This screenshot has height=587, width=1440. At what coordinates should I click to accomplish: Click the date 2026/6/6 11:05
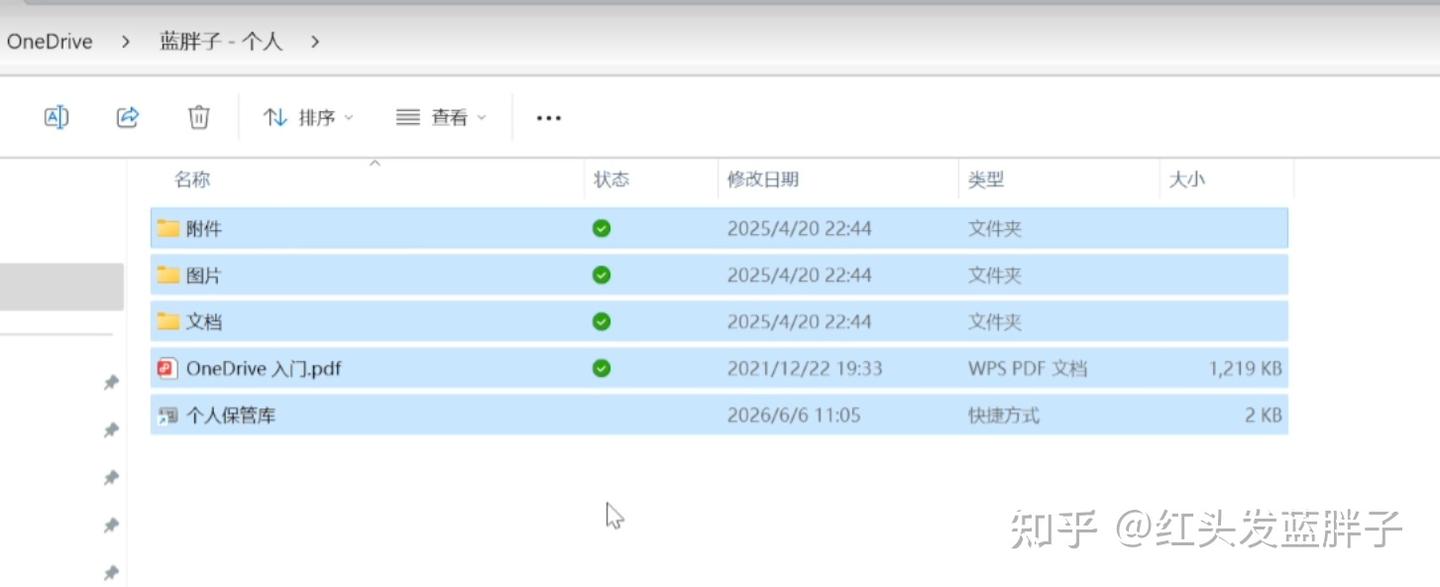pos(794,415)
